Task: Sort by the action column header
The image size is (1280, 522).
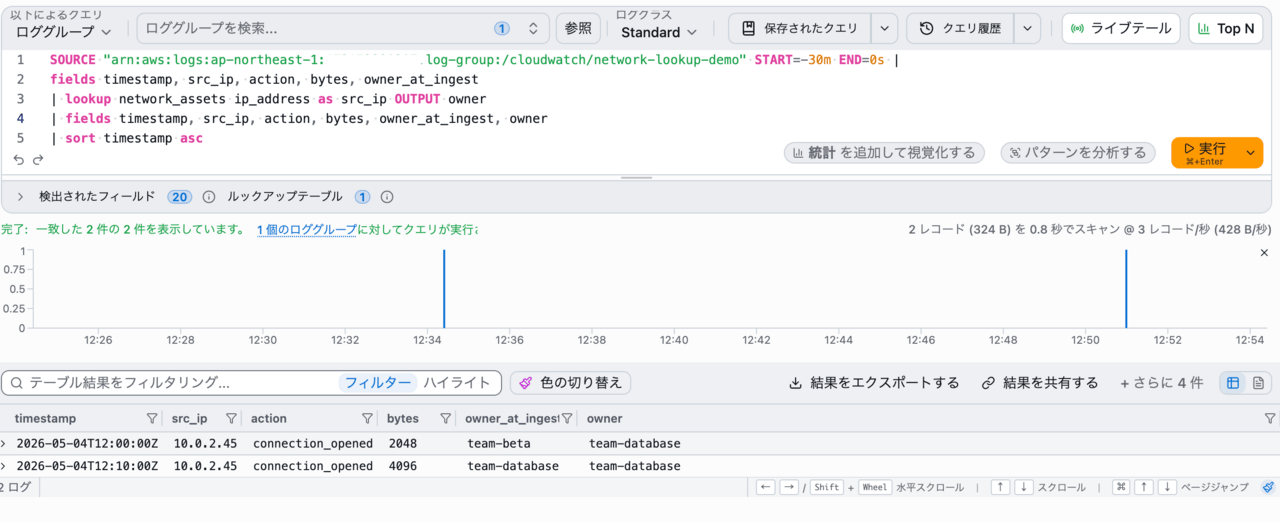Action: [x=269, y=419]
